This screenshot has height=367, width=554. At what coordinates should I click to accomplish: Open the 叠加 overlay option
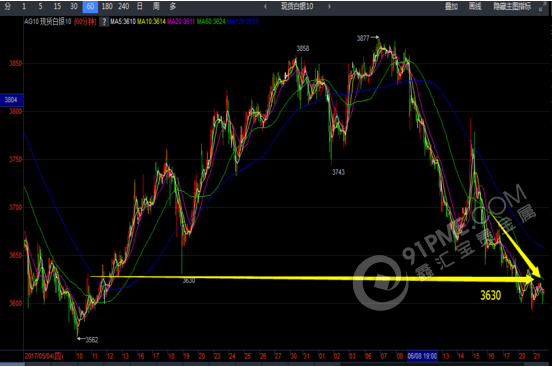pyautogui.click(x=451, y=6)
